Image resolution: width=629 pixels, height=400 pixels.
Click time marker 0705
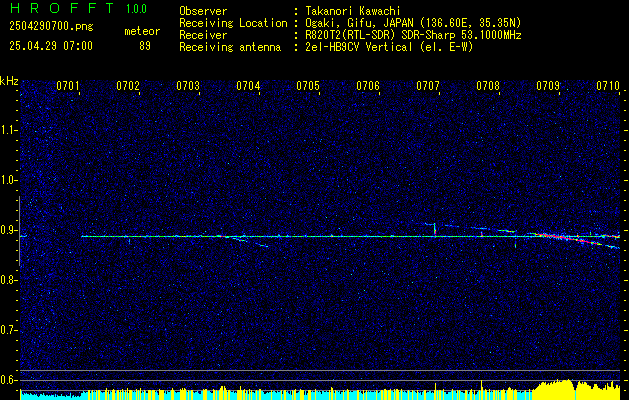tap(308, 85)
